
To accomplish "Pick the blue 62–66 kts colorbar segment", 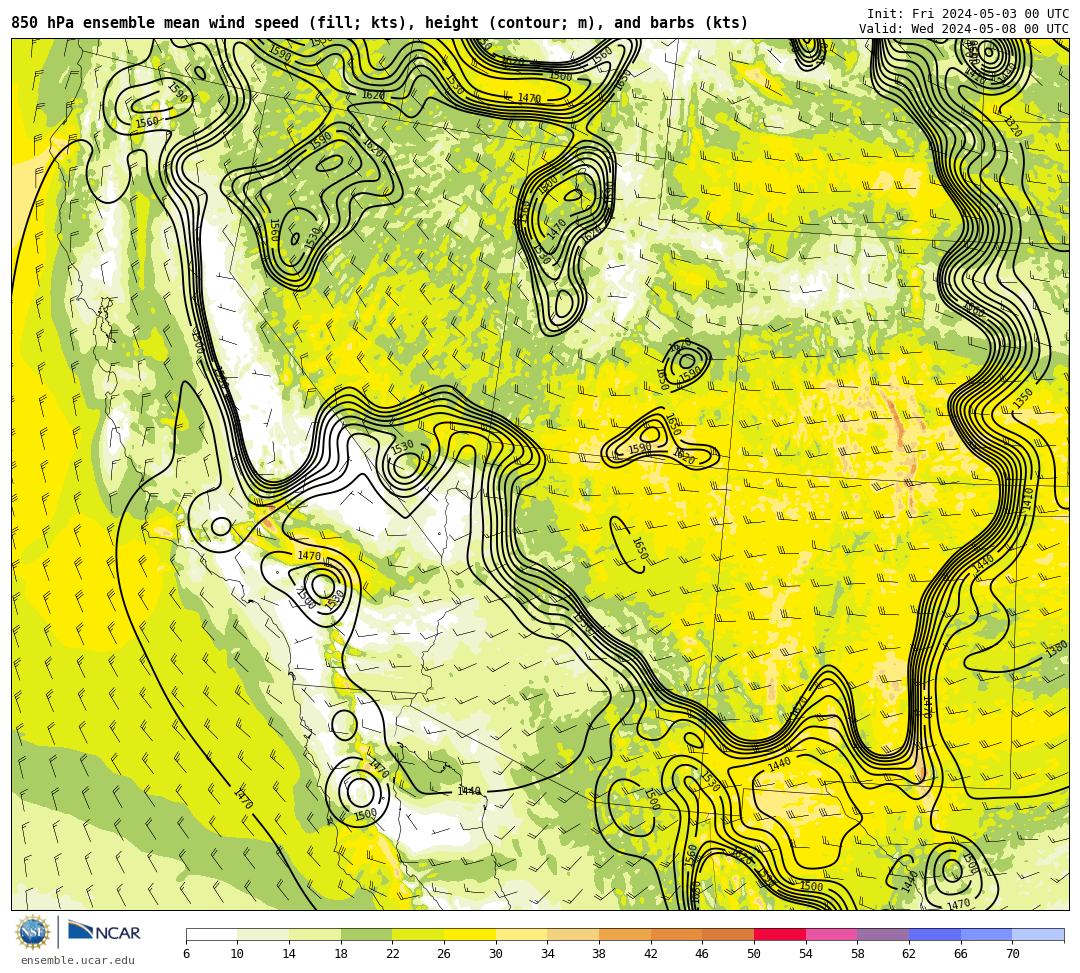I will [x=935, y=934].
